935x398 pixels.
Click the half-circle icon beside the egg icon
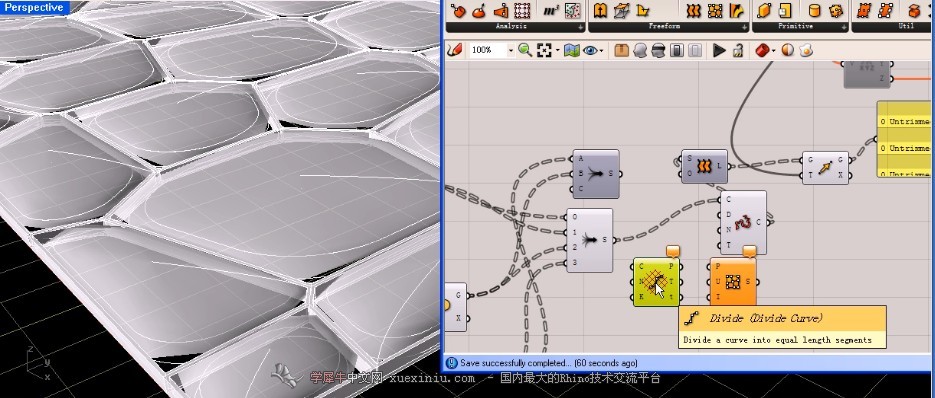click(788, 50)
